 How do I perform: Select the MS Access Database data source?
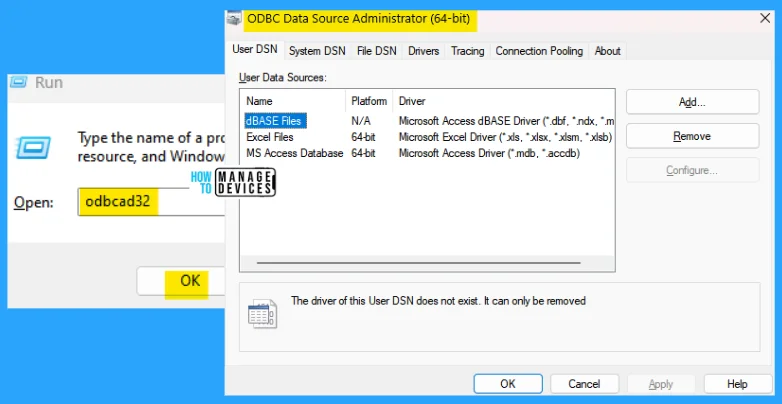click(x=294, y=153)
